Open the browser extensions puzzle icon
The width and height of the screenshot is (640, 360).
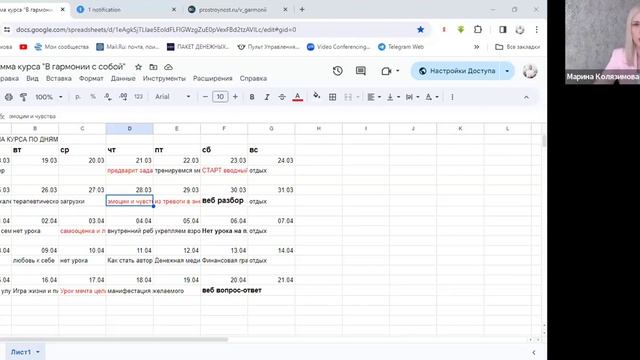point(478,29)
